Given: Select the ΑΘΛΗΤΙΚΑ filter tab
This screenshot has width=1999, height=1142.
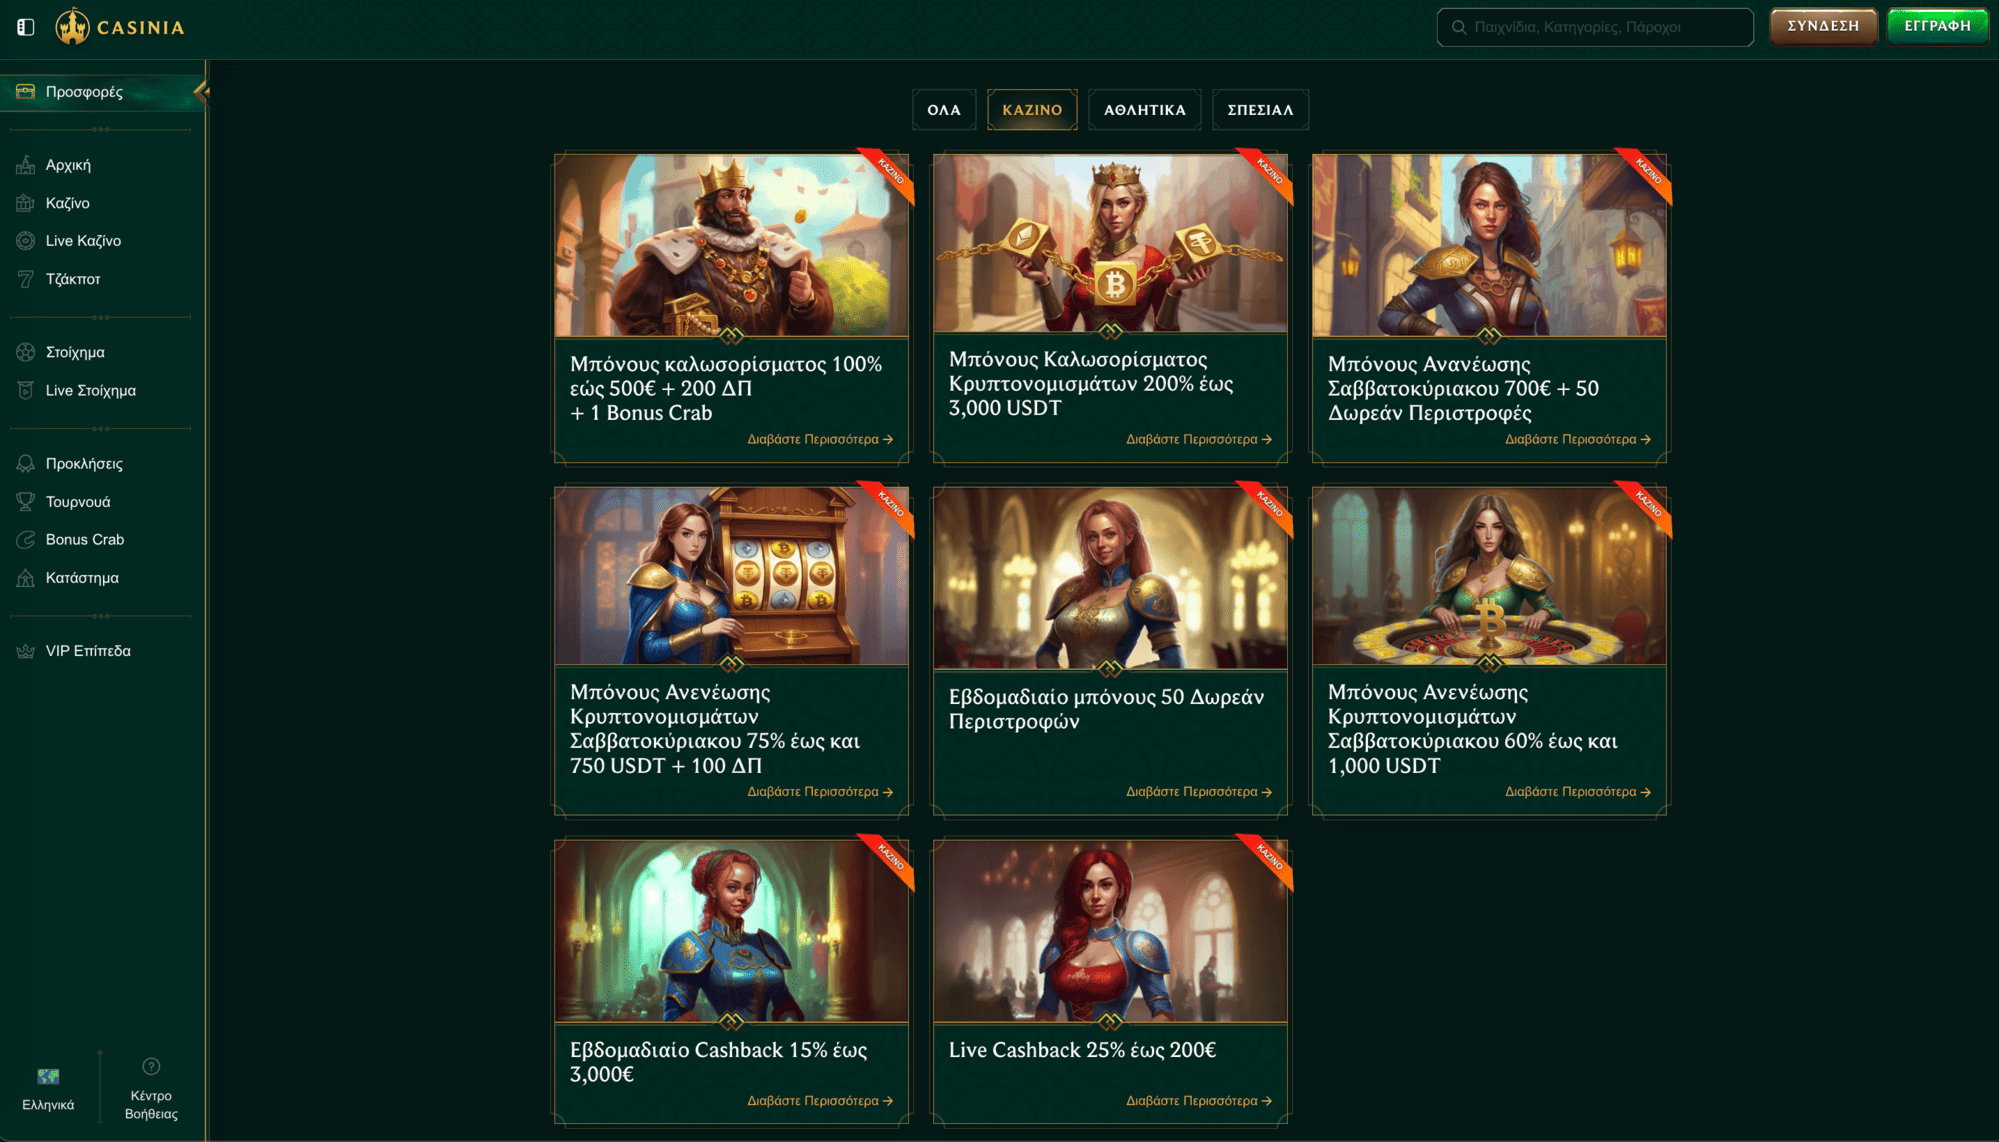Looking at the screenshot, I should (x=1145, y=110).
